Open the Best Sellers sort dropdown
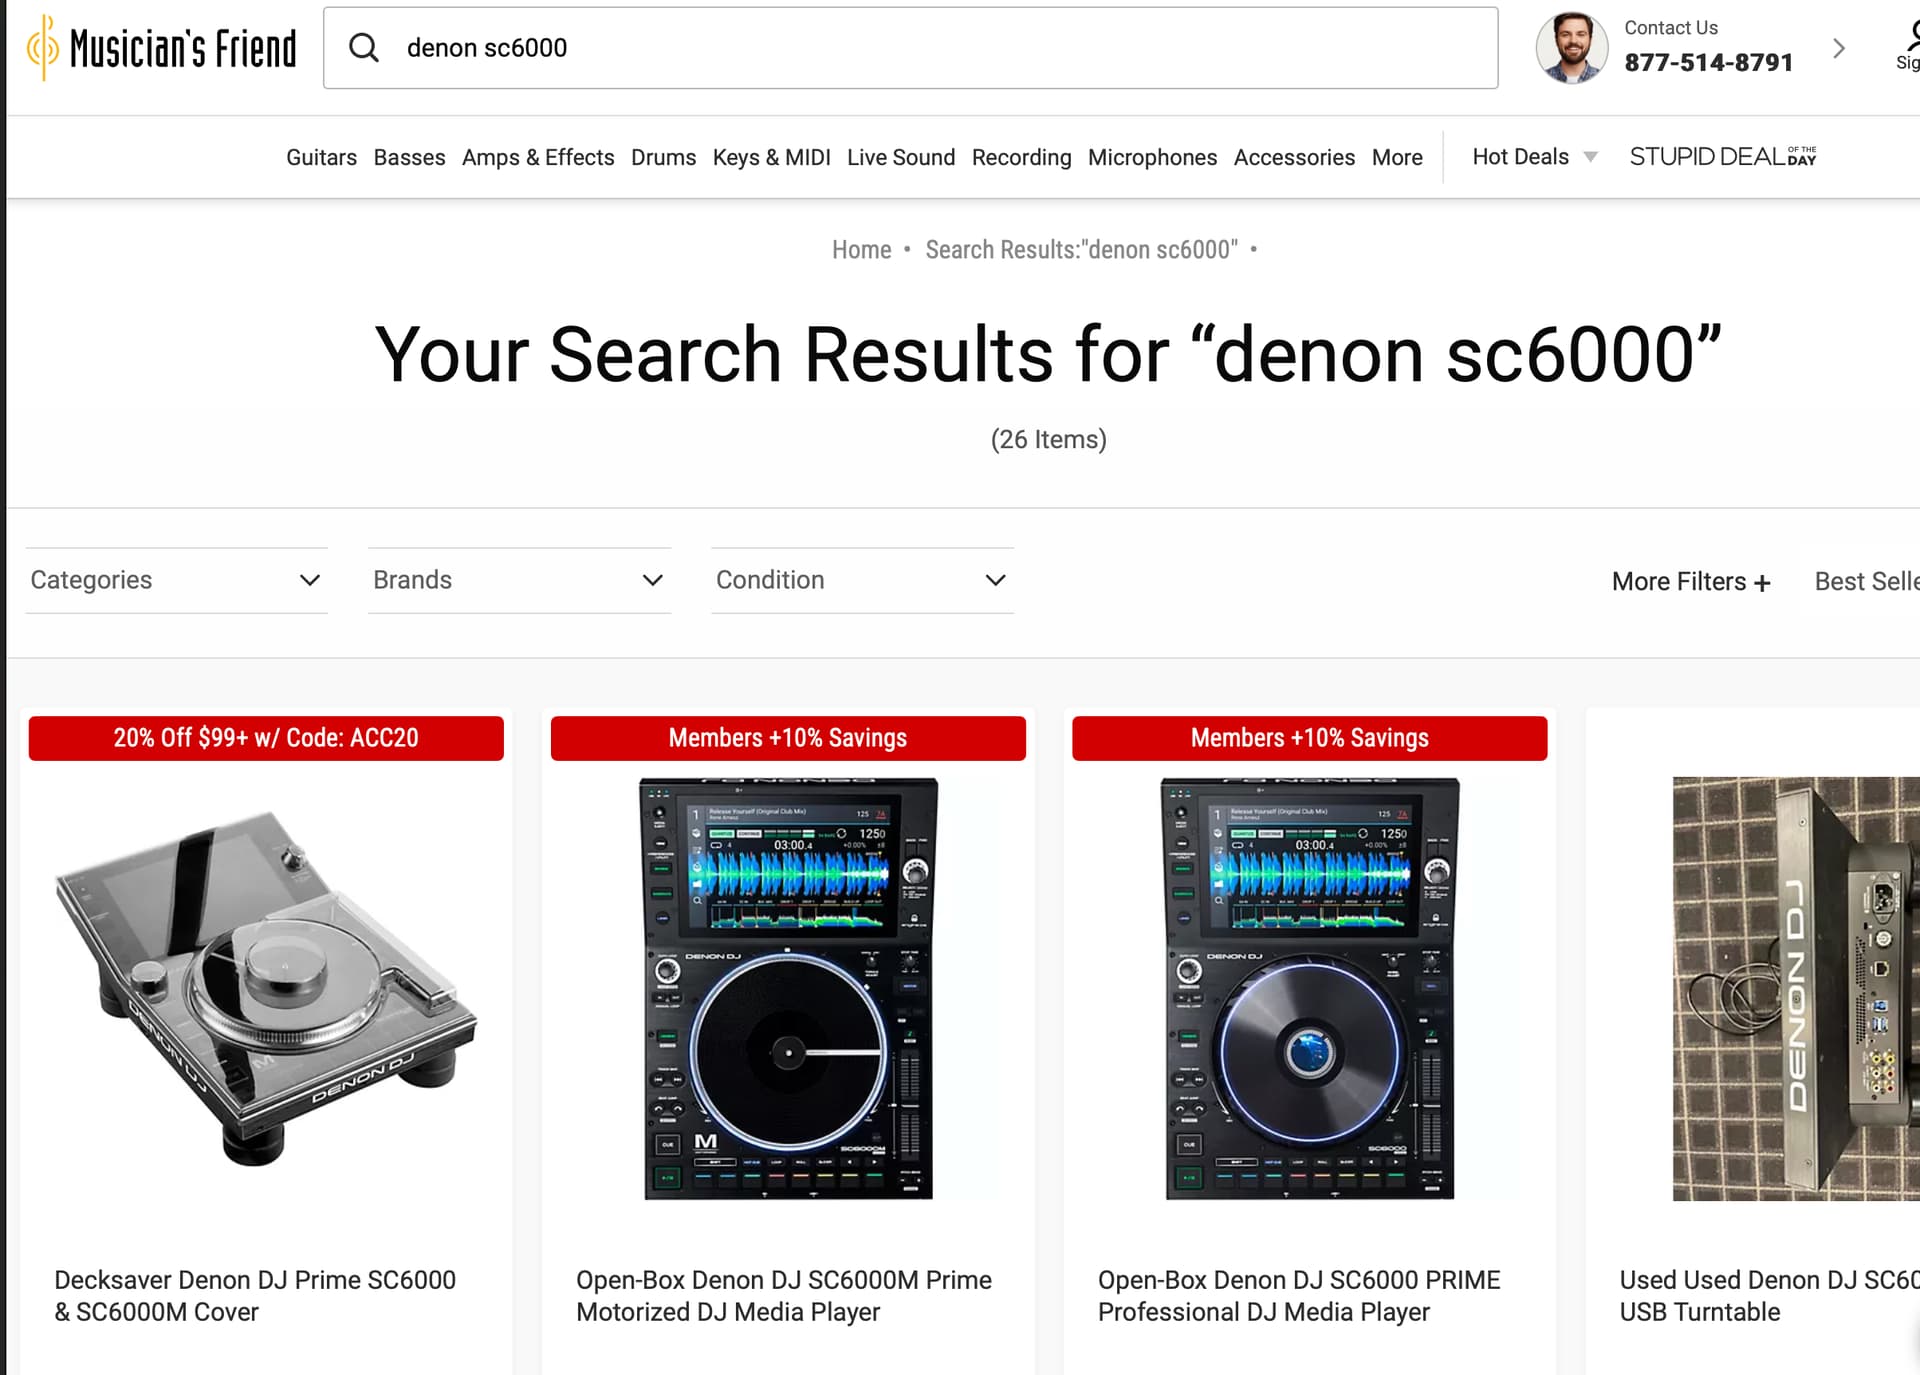The image size is (1920, 1375). pyautogui.click(x=1866, y=581)
